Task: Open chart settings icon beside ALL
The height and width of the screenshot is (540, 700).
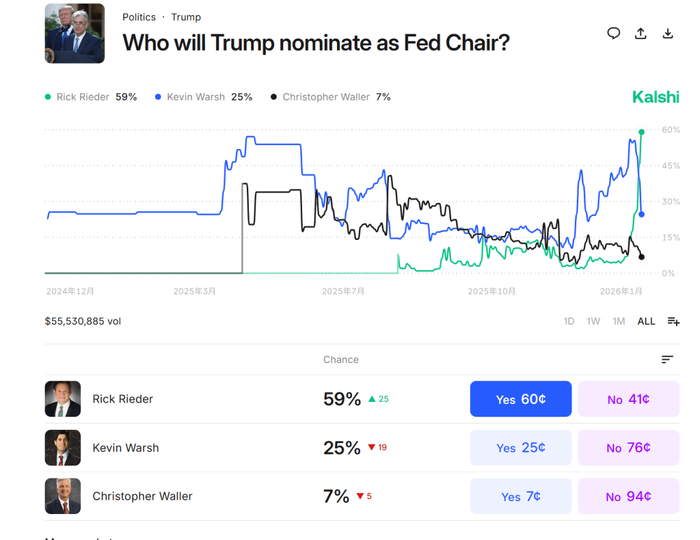Action: point(673,321)
